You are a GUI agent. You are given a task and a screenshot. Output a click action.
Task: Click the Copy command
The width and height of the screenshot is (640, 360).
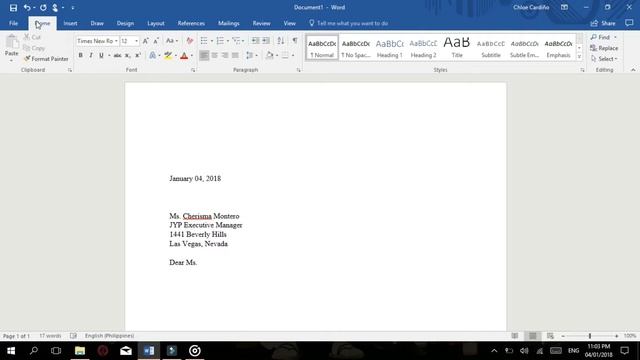[34, 48]
